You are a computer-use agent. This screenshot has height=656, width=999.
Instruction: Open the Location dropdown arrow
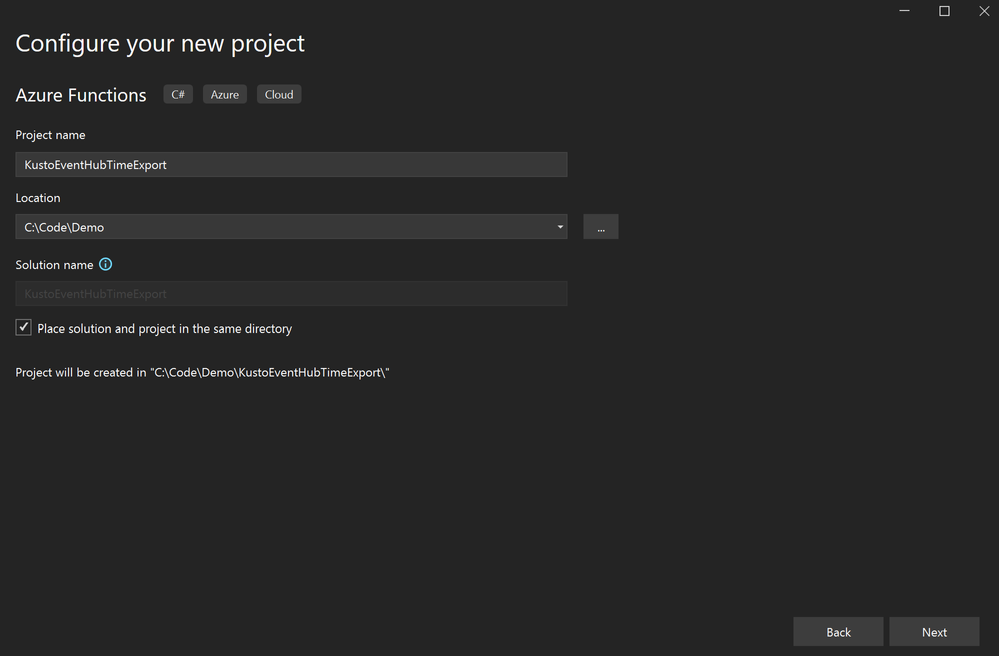click(x=560, y=227)
